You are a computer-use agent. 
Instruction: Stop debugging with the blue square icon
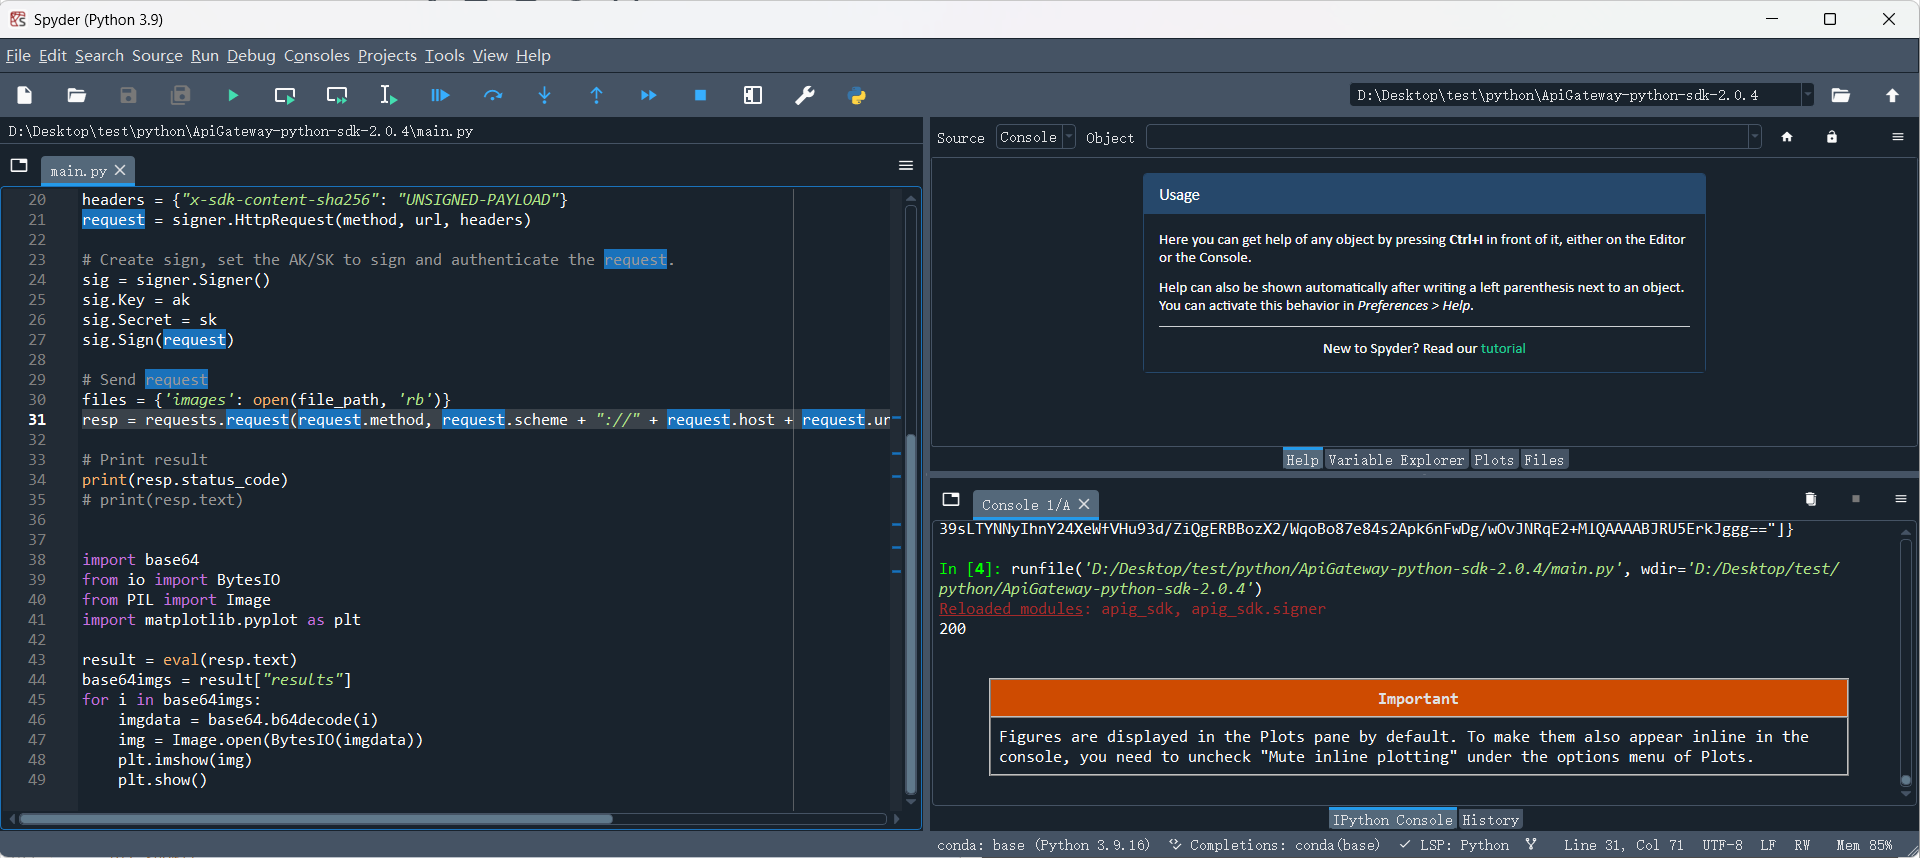pyautogui.click(x=700, y=96)
